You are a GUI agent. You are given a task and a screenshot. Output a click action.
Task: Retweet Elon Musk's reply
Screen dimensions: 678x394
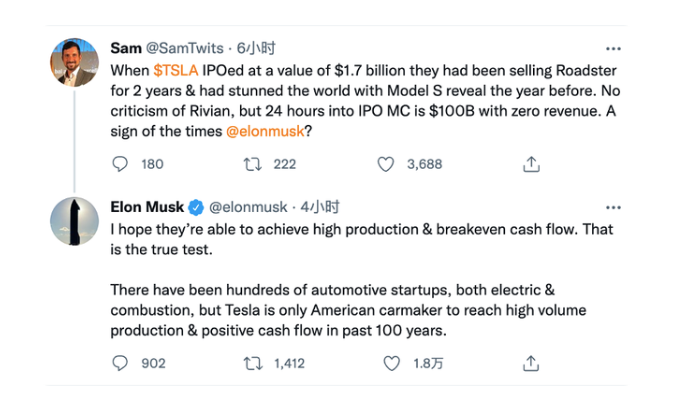pos(253,363)
